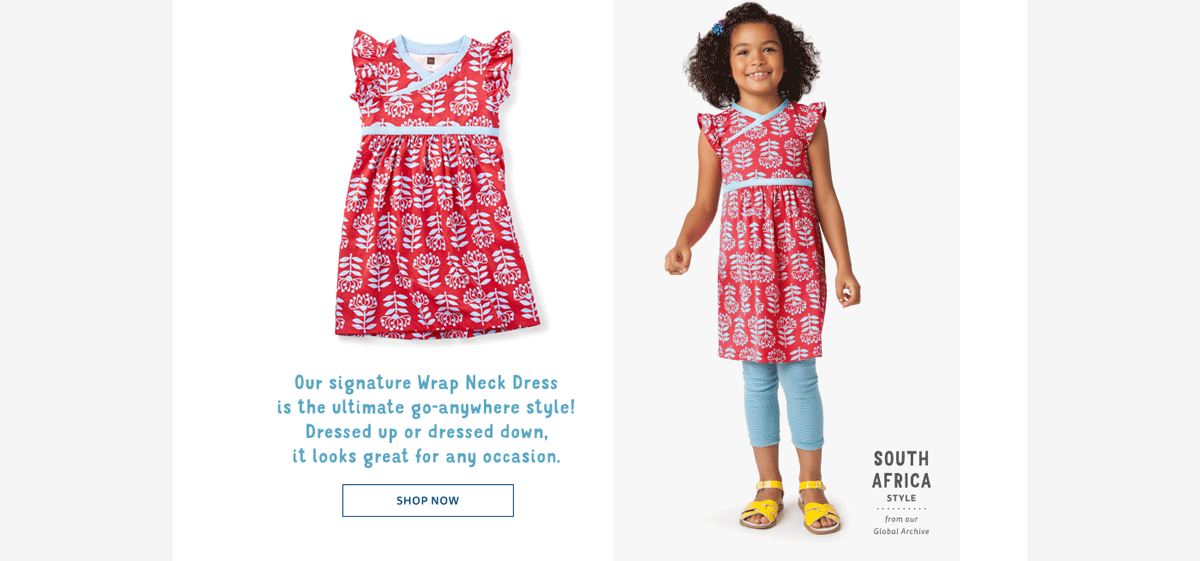Click the "from our Global Archive" caption
This screenshot has height=561, width=1200.
tap(901, 525)
